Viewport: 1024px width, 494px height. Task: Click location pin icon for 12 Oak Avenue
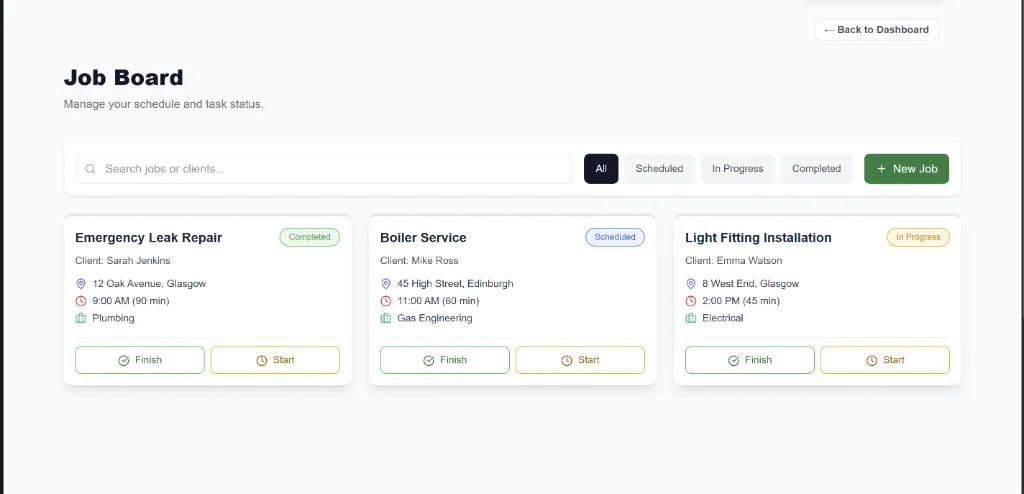coord(81,284)
